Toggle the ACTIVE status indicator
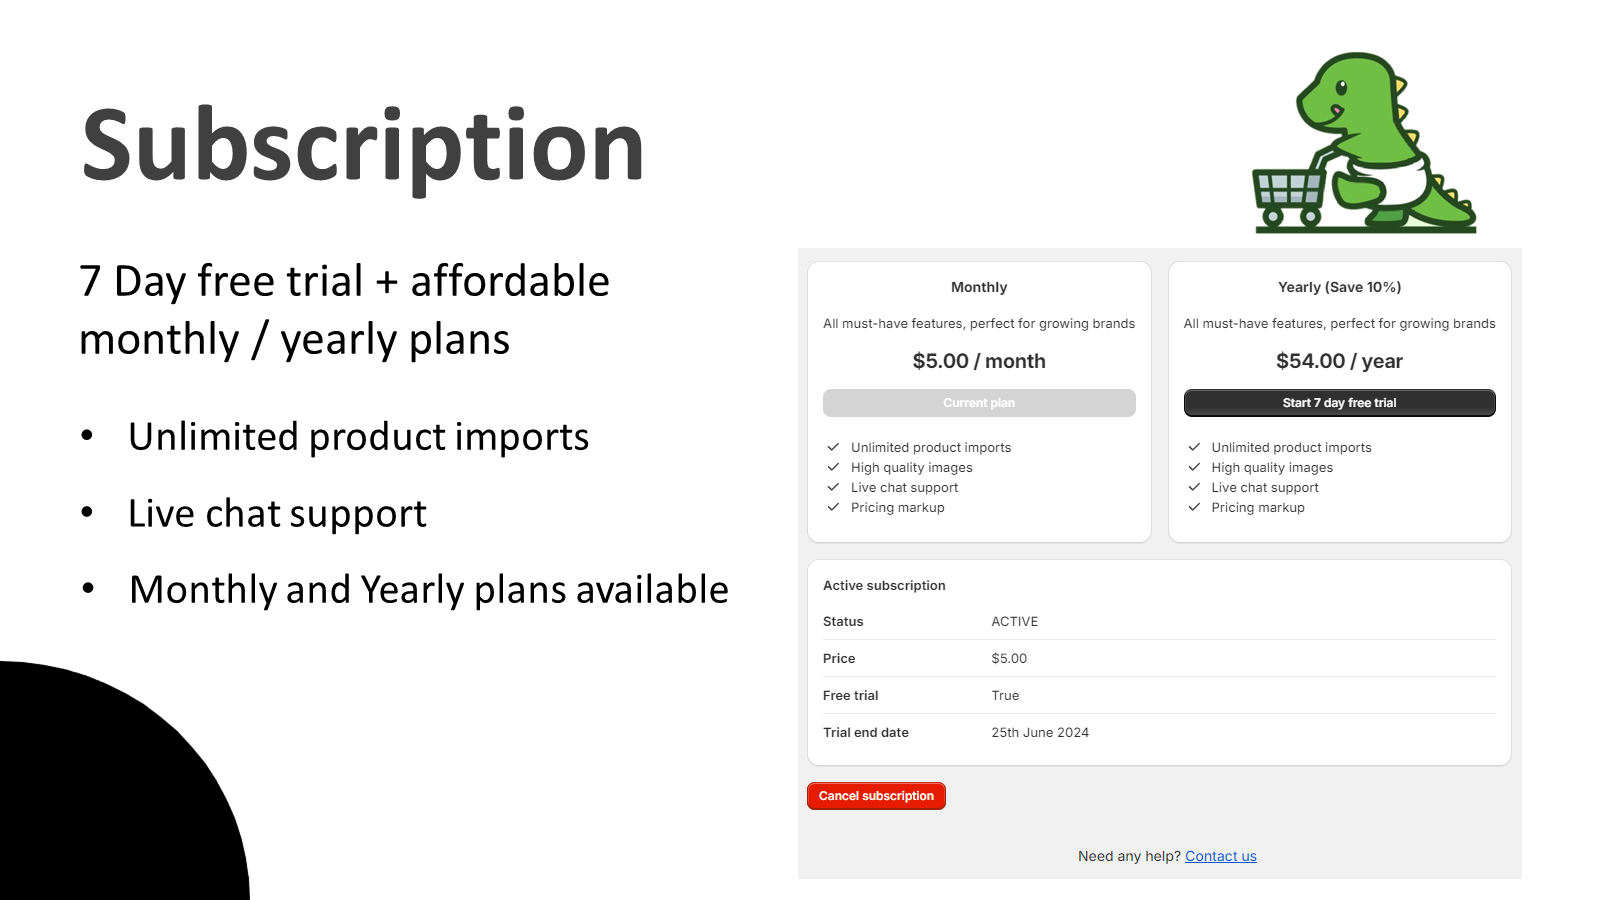1600x900 pixels. 1015,621
